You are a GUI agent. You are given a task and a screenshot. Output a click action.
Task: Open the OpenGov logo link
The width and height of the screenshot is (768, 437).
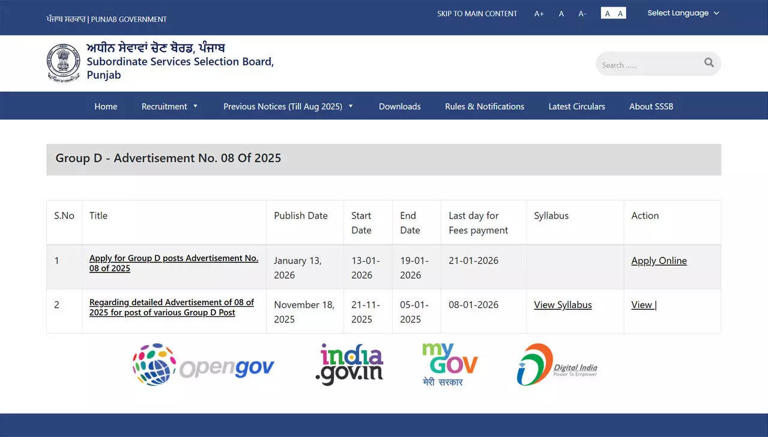(x=203, y=365)
